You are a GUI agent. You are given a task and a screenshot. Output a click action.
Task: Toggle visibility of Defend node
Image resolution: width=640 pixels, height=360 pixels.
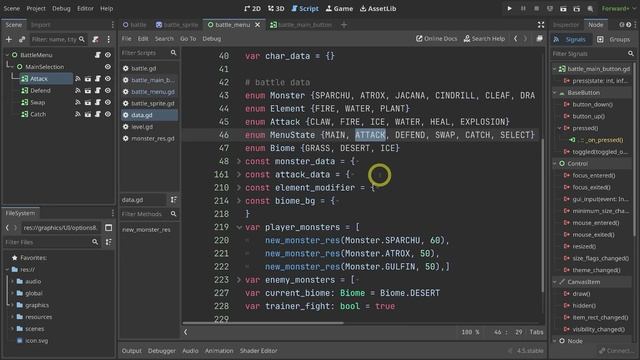pos(108,90)
